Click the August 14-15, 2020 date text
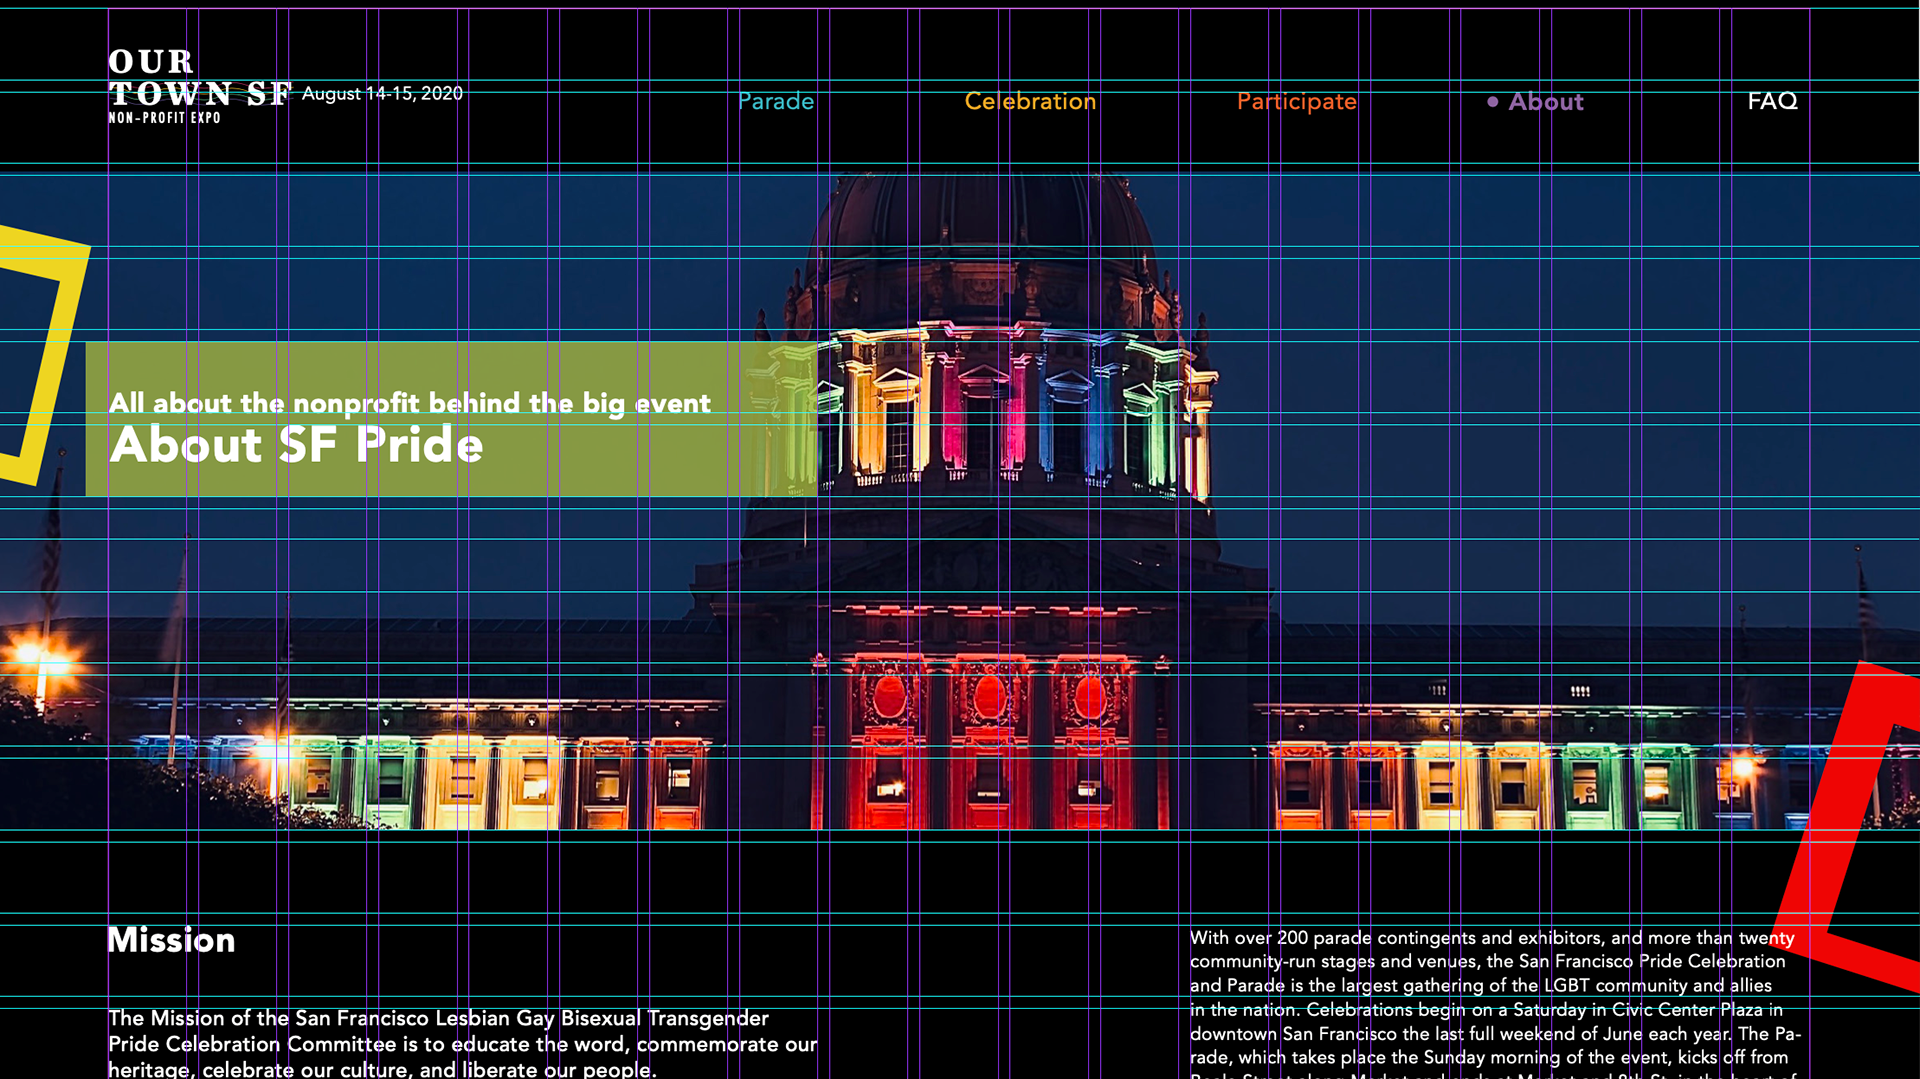 coord(382,93)
